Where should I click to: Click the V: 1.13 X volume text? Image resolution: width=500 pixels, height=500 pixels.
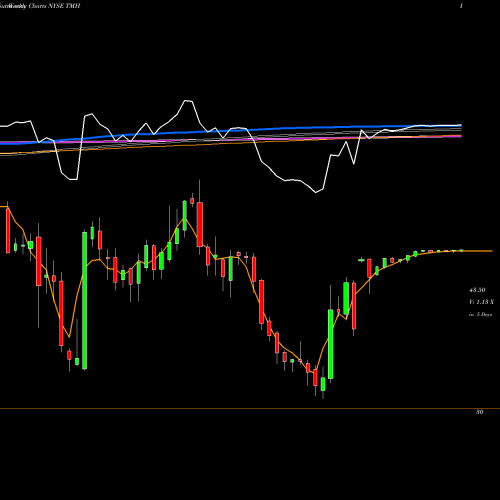point(481,302)
